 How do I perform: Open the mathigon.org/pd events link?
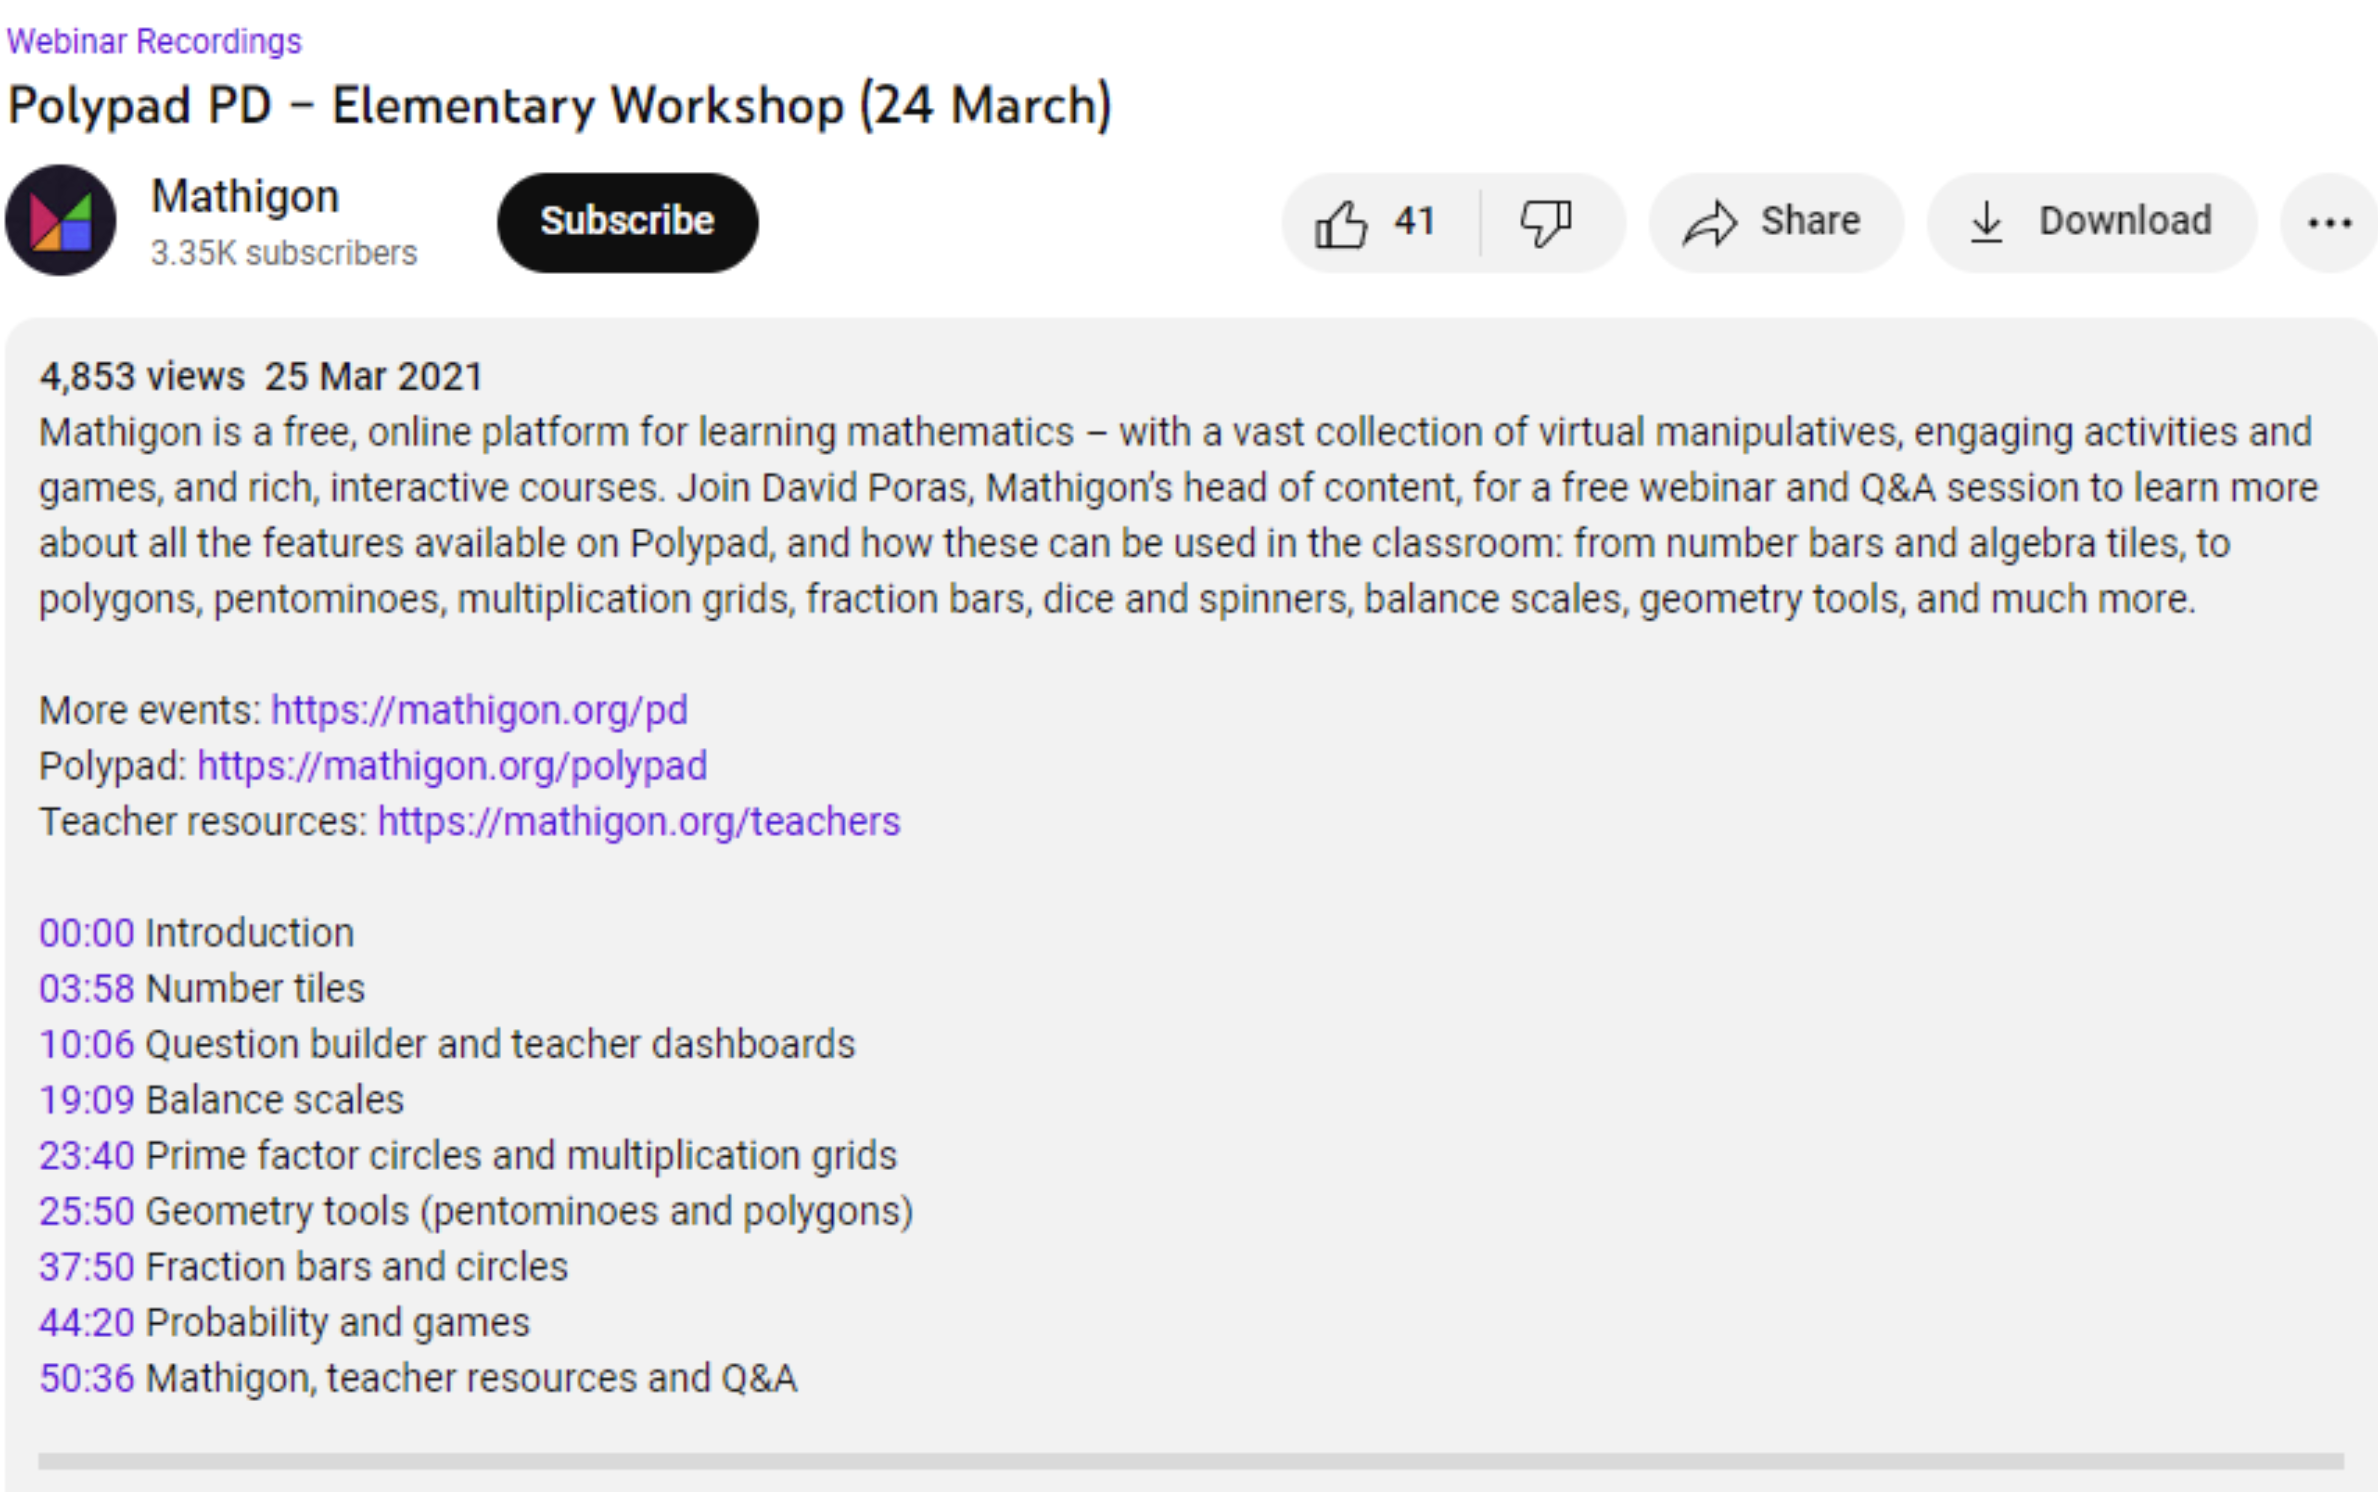[x=479, y=710]
